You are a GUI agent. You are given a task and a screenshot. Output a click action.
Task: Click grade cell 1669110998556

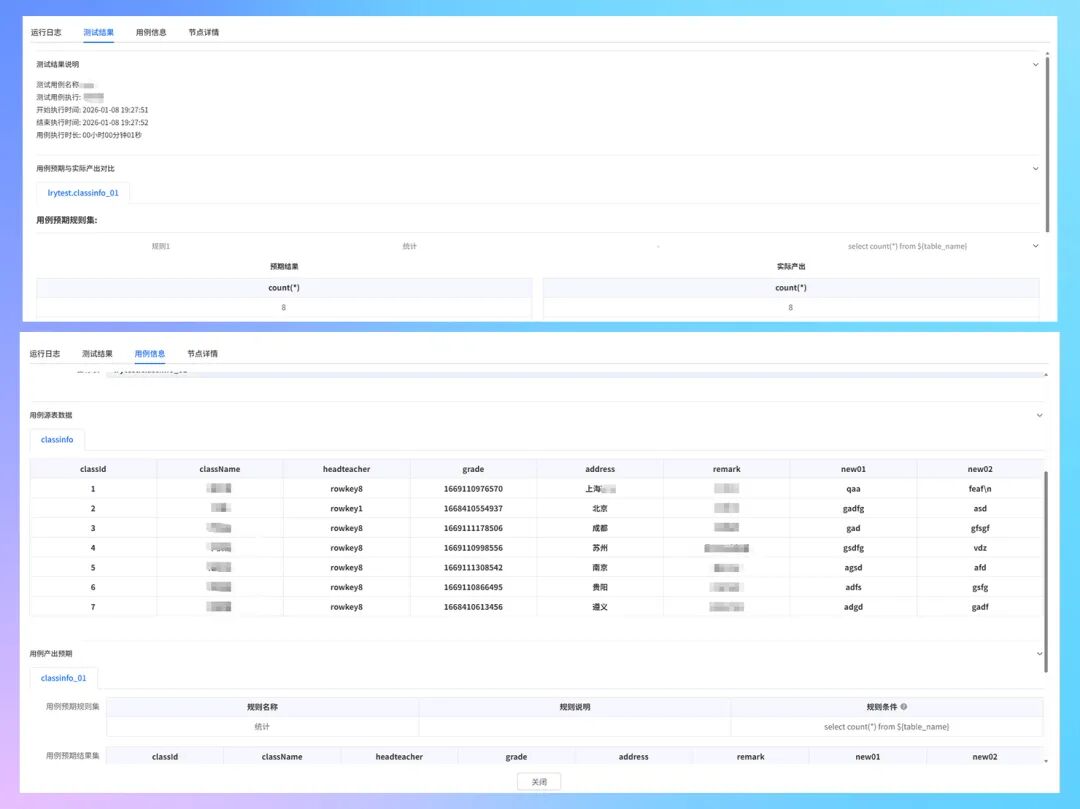(x=473, y=548)
